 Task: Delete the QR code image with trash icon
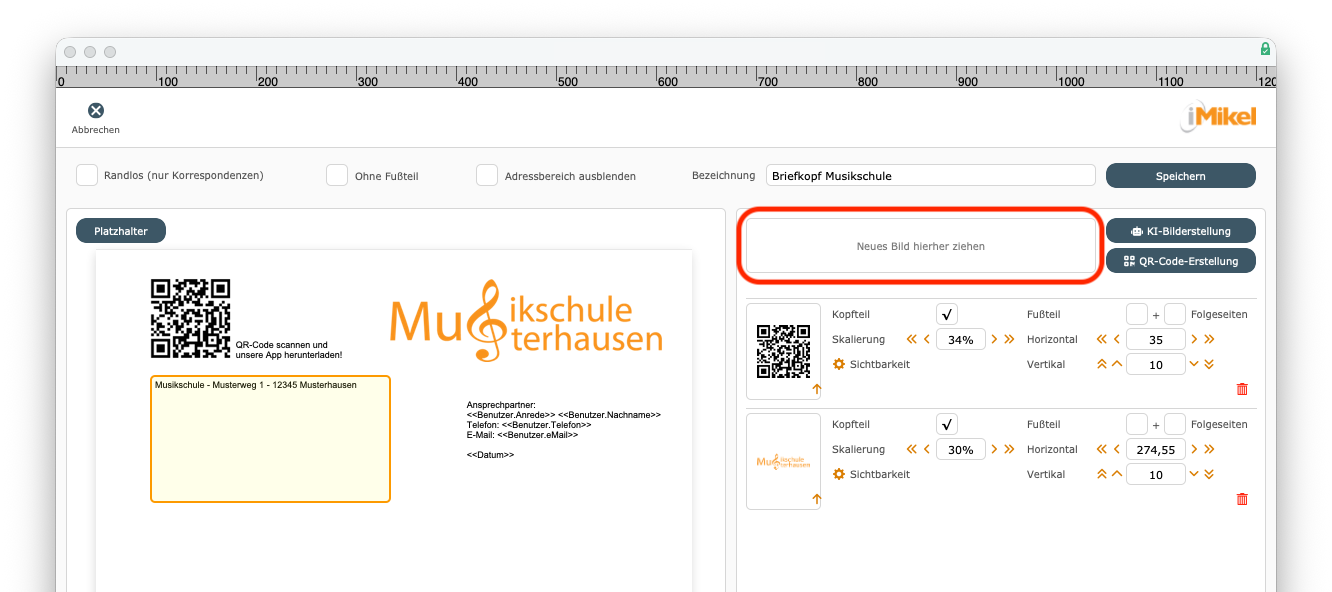[1242, 389]
